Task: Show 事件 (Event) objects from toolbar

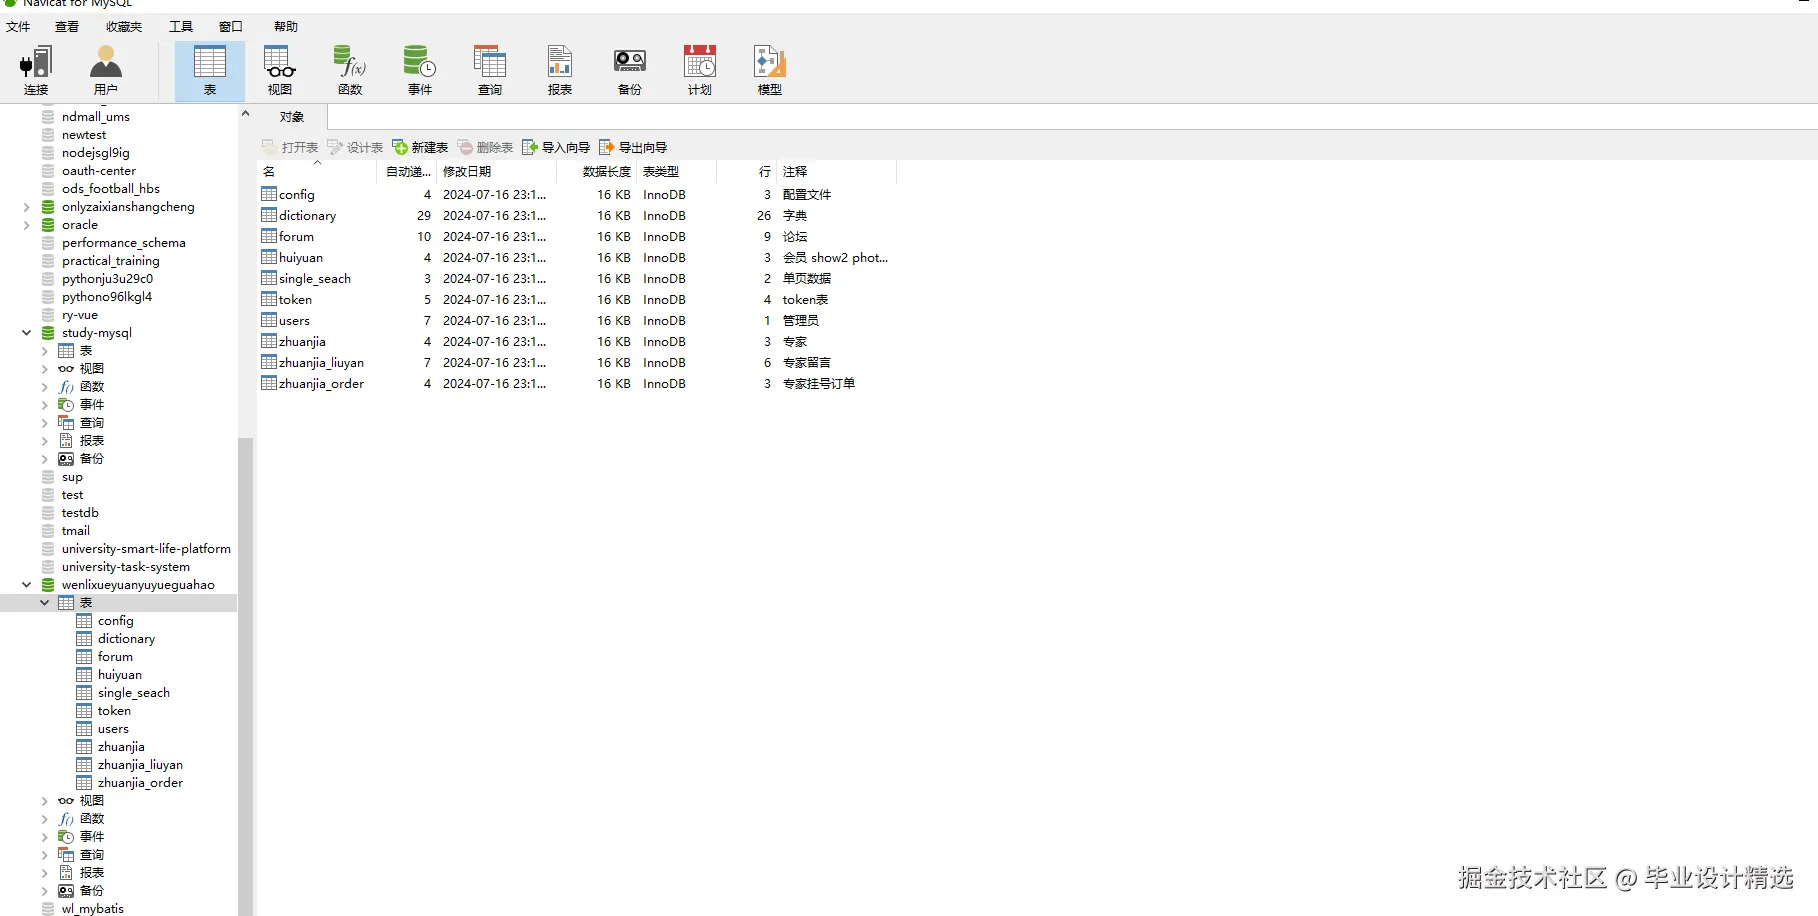Action: pyautogui.click(x=420, y=71)
